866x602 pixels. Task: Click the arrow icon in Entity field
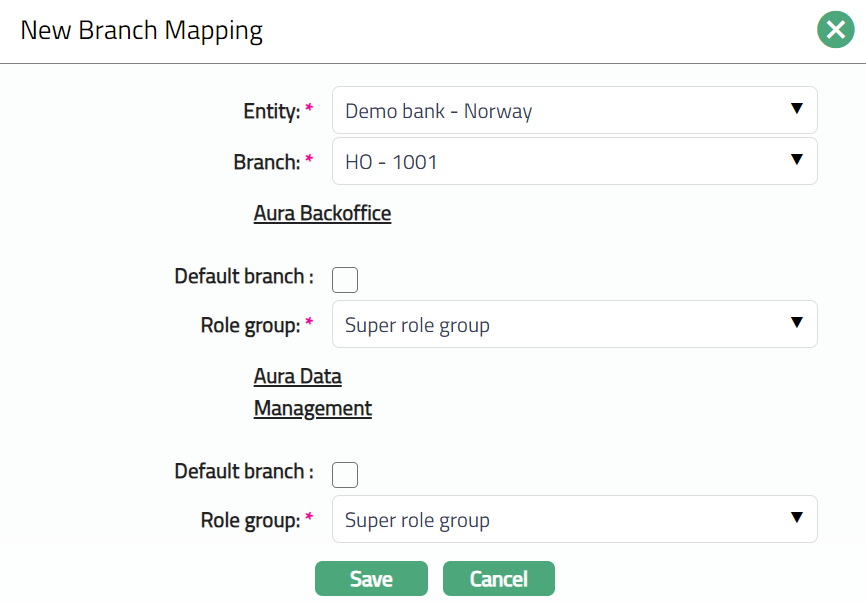tap(796, 109)
